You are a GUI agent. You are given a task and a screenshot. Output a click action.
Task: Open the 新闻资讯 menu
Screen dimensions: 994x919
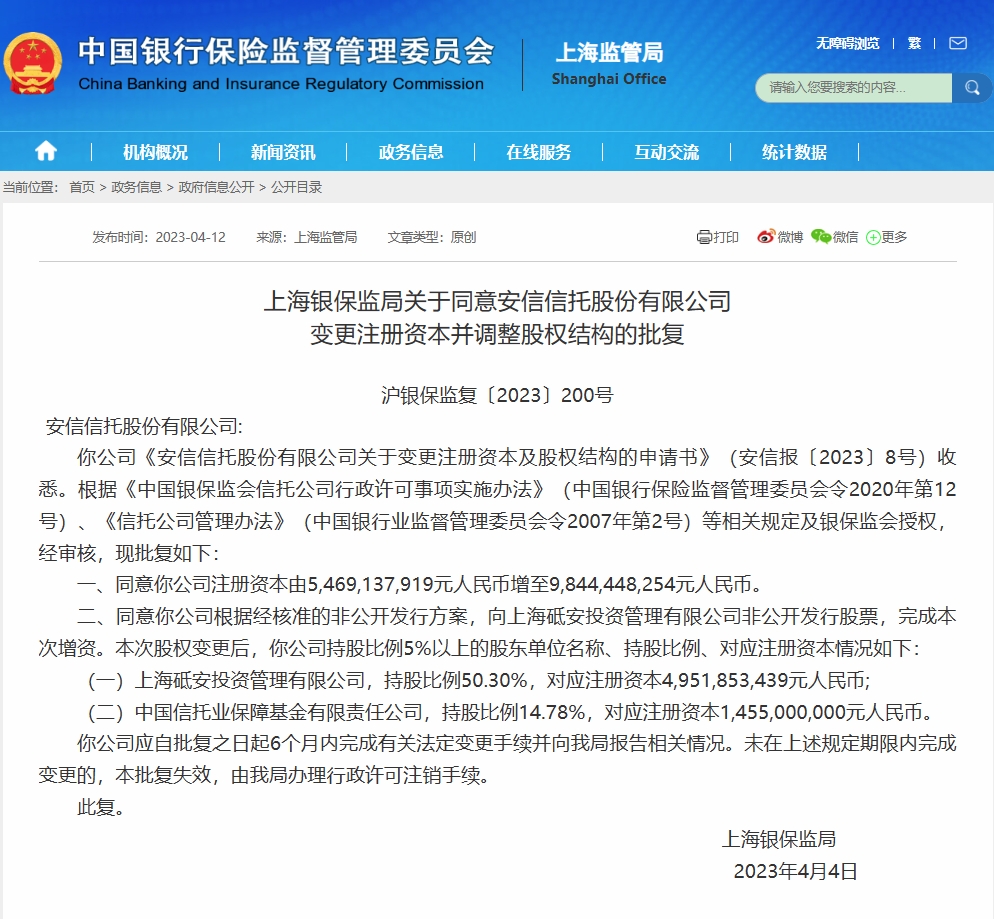285,151
